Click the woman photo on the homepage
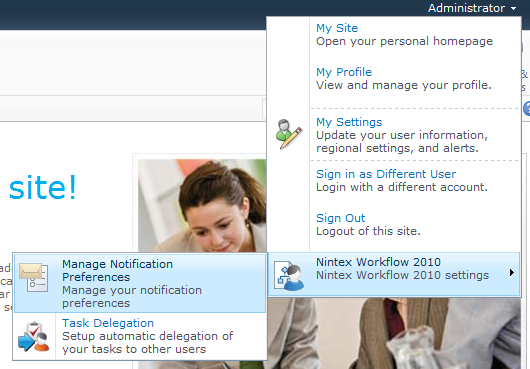The image size is (530, 369). [x=202, y=205]
